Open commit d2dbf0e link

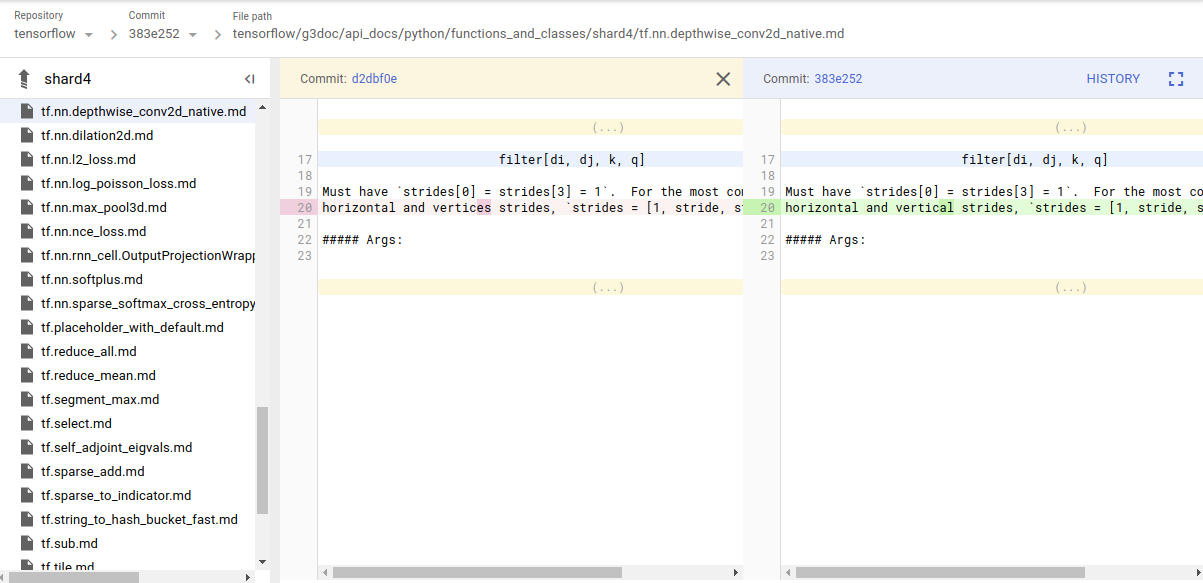[374, 79]
